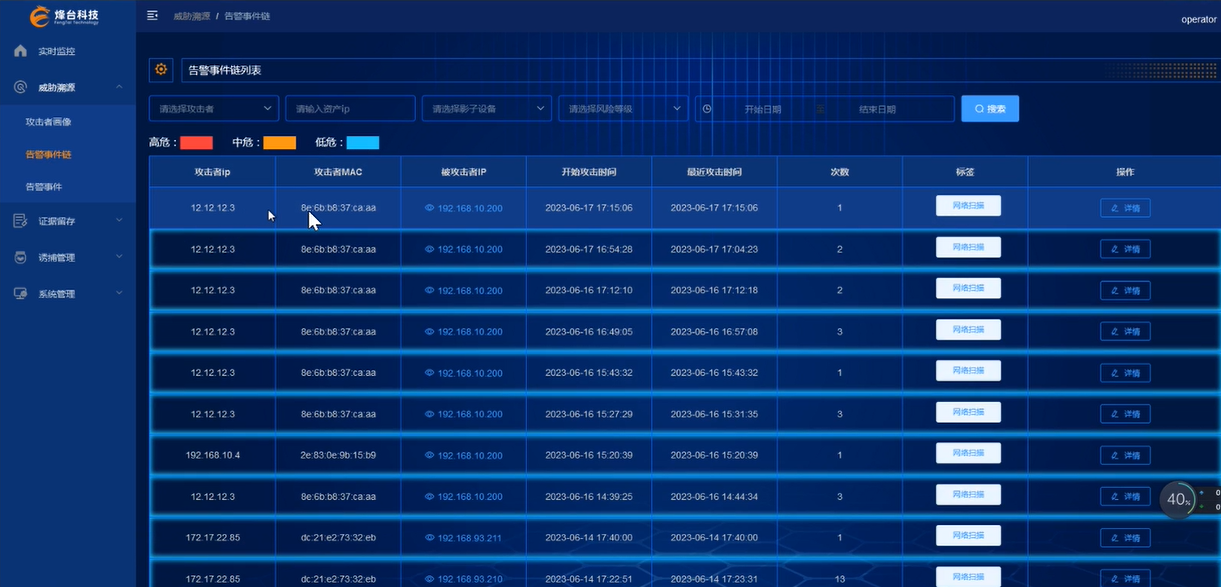Click the 开始日期 start date field

click(763, 109)
